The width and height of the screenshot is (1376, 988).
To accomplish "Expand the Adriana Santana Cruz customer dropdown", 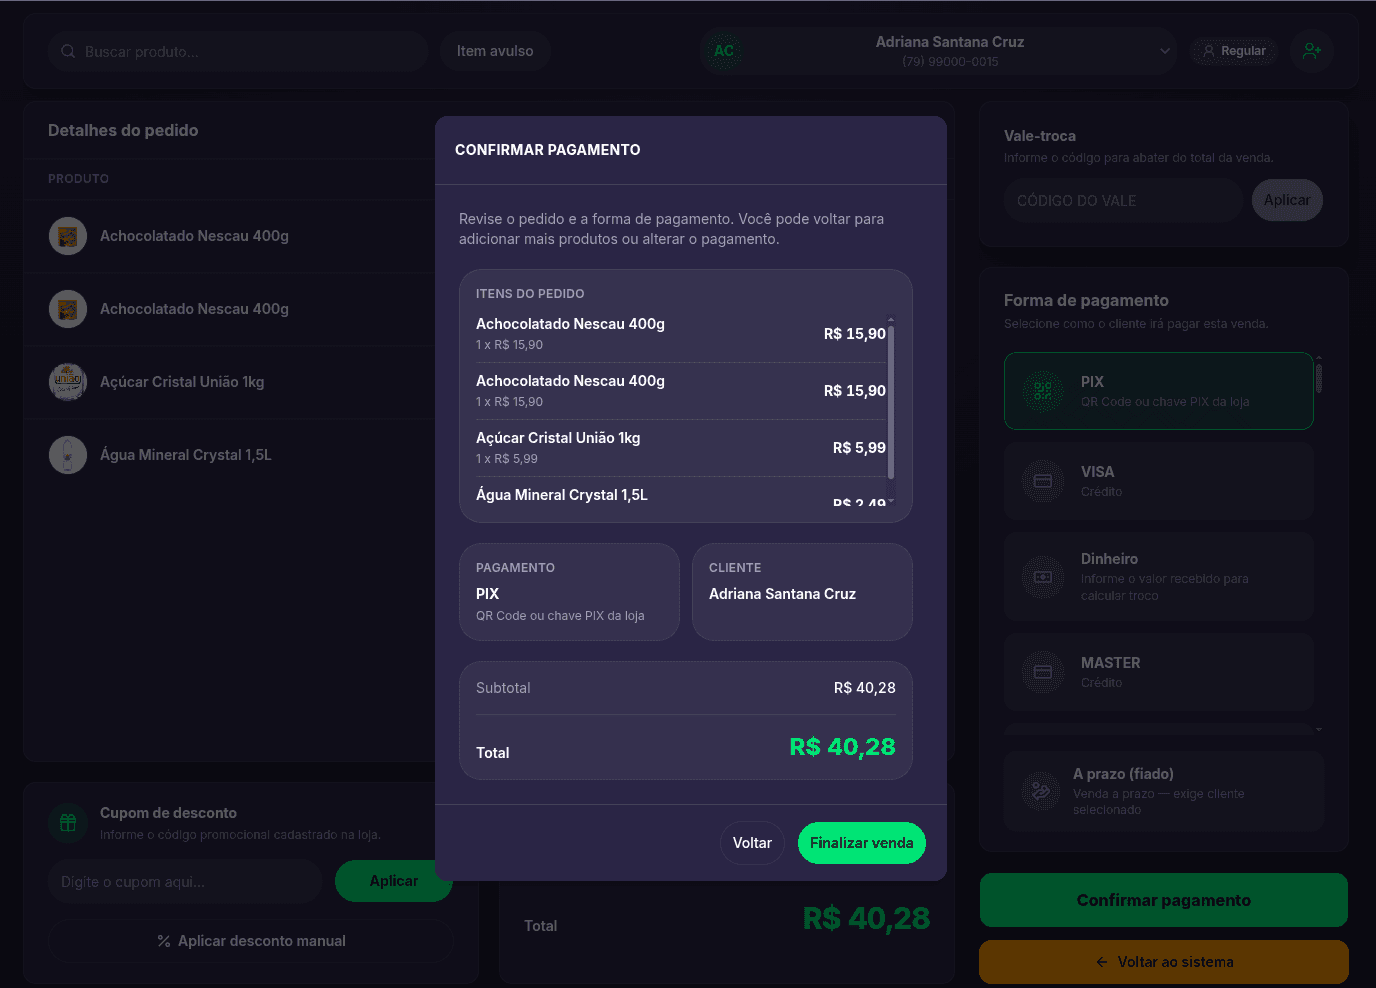I will (1165, 51).
